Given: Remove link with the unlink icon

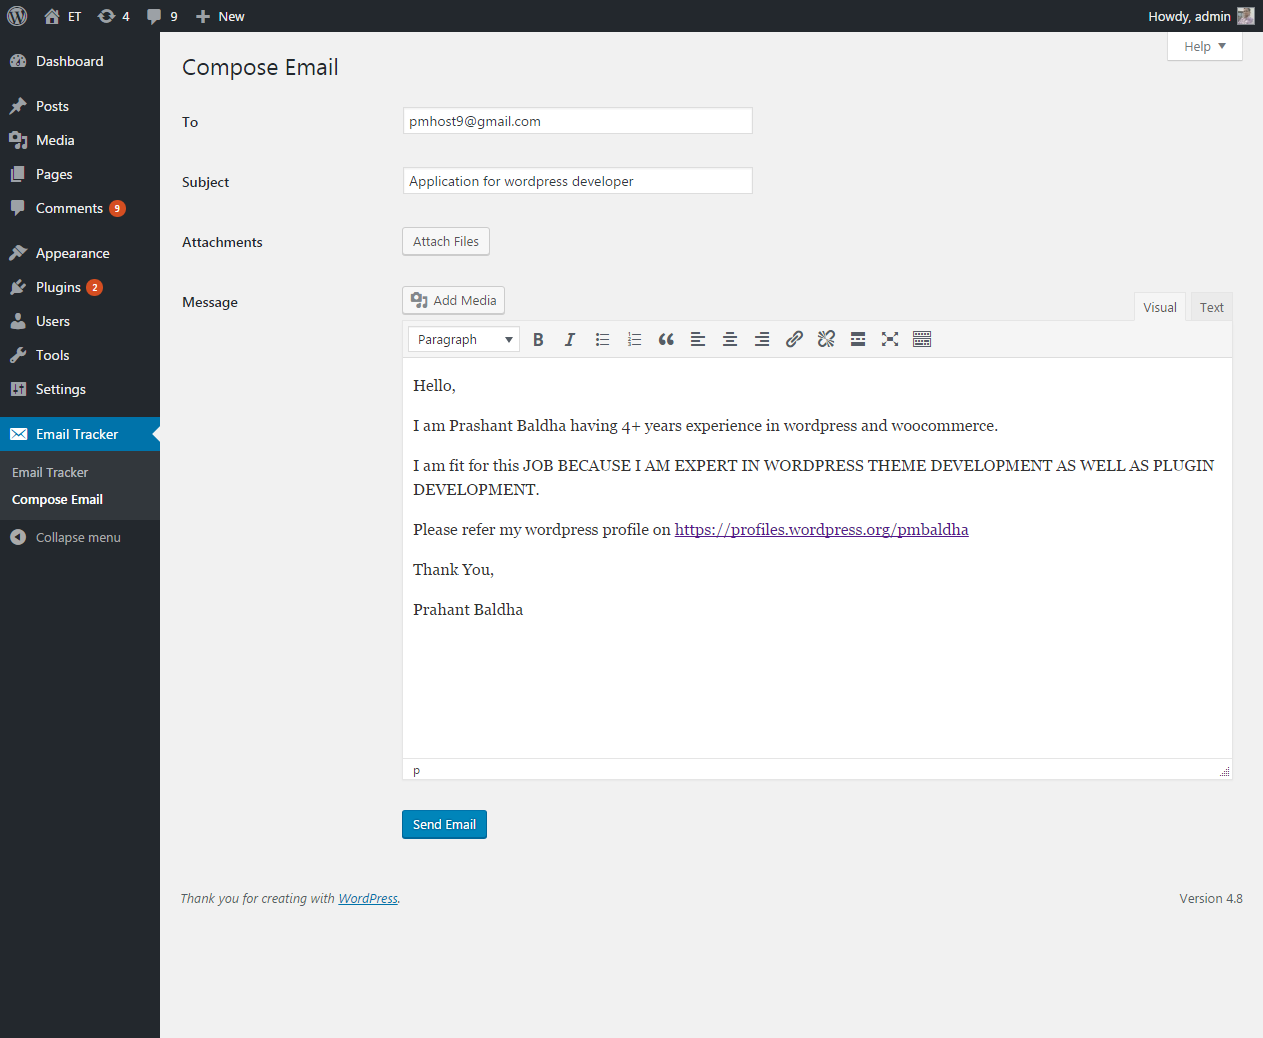Looking at the screenshot, I should pyautogui.click(x=826, y=340).
